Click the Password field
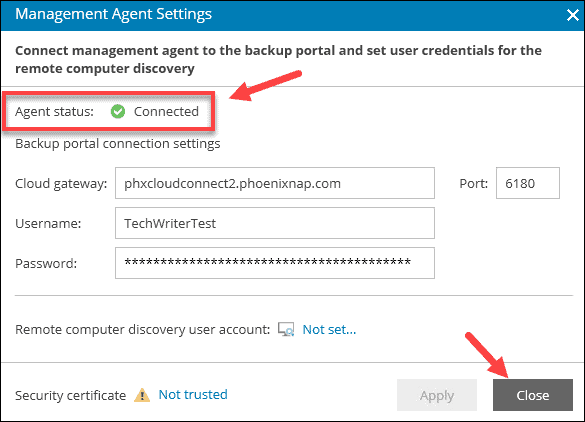The height and width of the screenshot is (422, 585). (275, 263)
